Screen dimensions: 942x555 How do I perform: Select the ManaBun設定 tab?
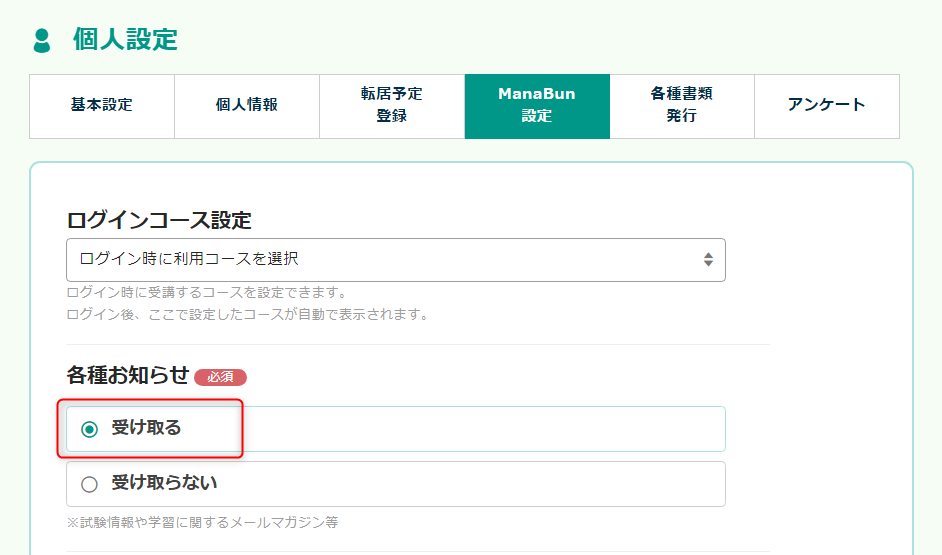coord(537,106)
